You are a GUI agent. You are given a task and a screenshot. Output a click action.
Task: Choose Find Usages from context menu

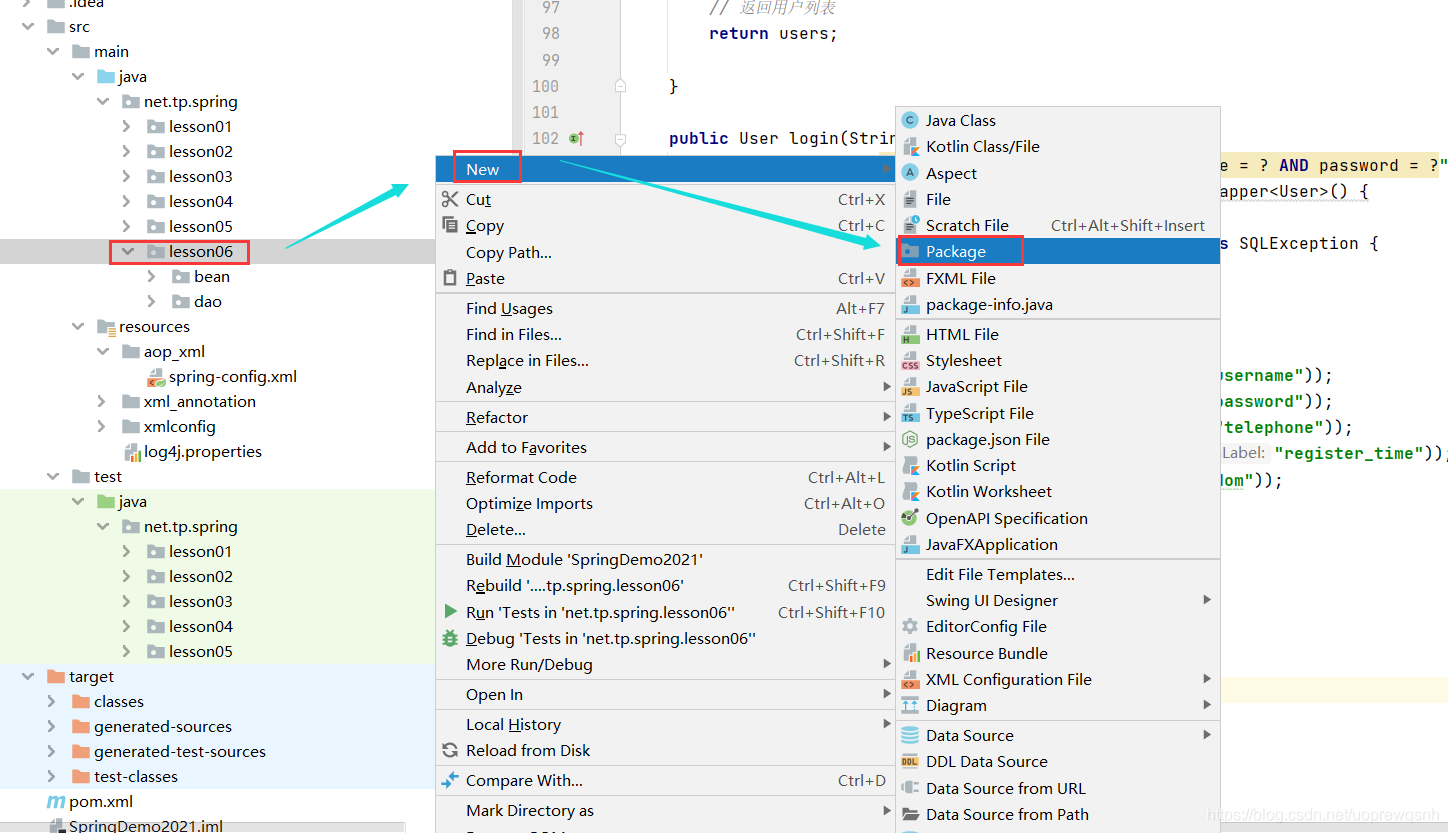665,308
